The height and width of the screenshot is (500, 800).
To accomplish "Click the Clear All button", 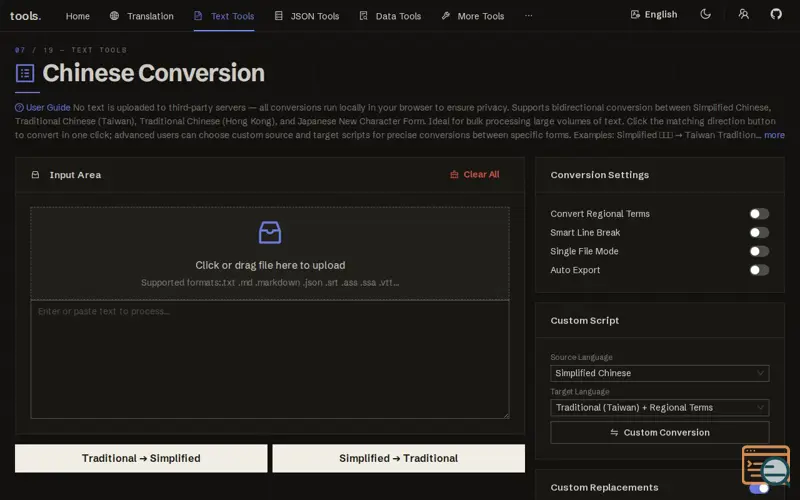I will click(x=474, y=174).
